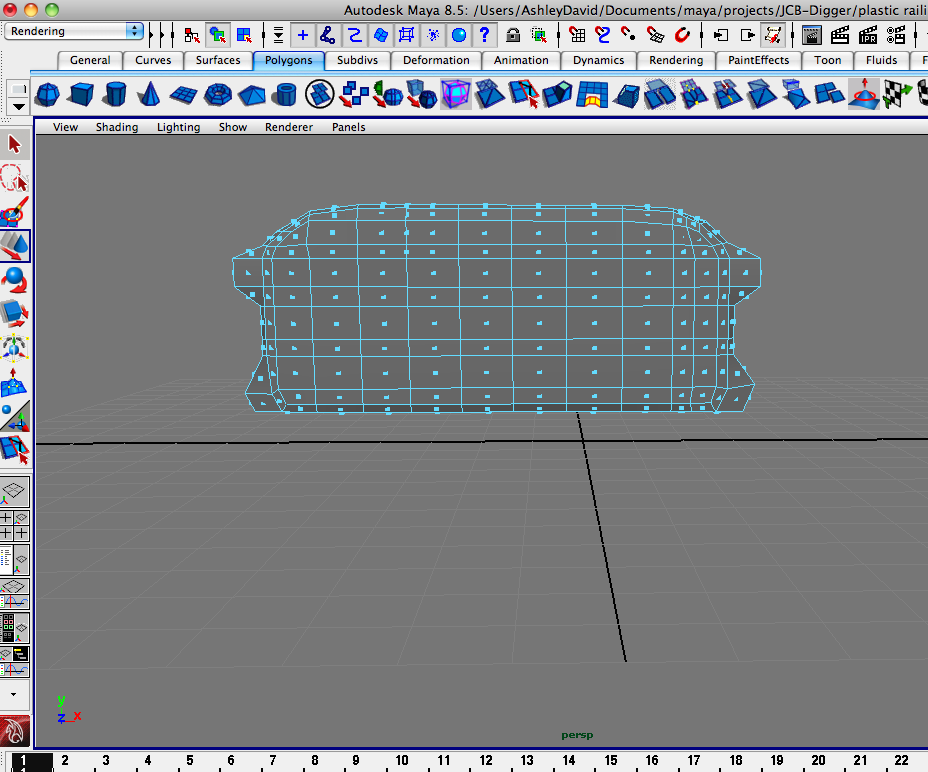
Task: Switch to the Curves shelf tab
Action: coord(153,60)
